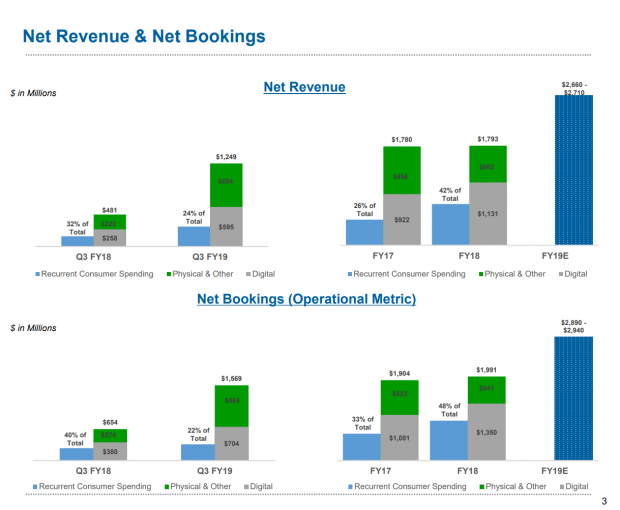Select the '40% of Total' annotation
The width and height of the screenshot is (620, 510).
tap(75, 439)
